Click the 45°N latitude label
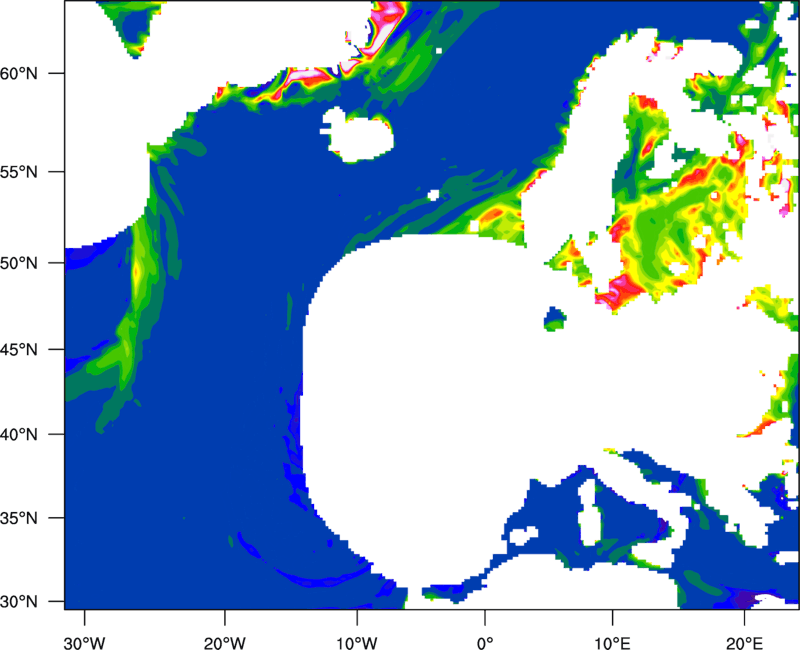This screenshot has height=650, width=800. click(19, 349)
